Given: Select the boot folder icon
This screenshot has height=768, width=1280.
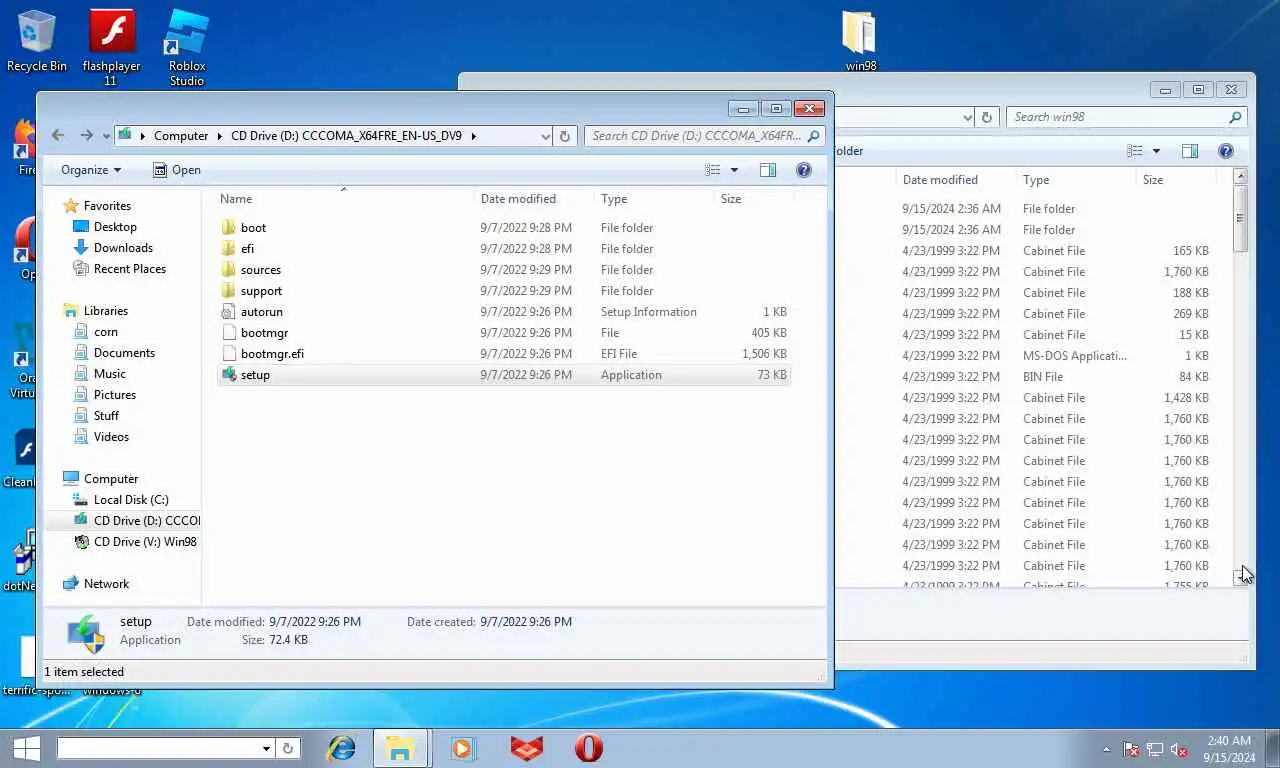Looking at the screenshot, I should pos(228,228).
